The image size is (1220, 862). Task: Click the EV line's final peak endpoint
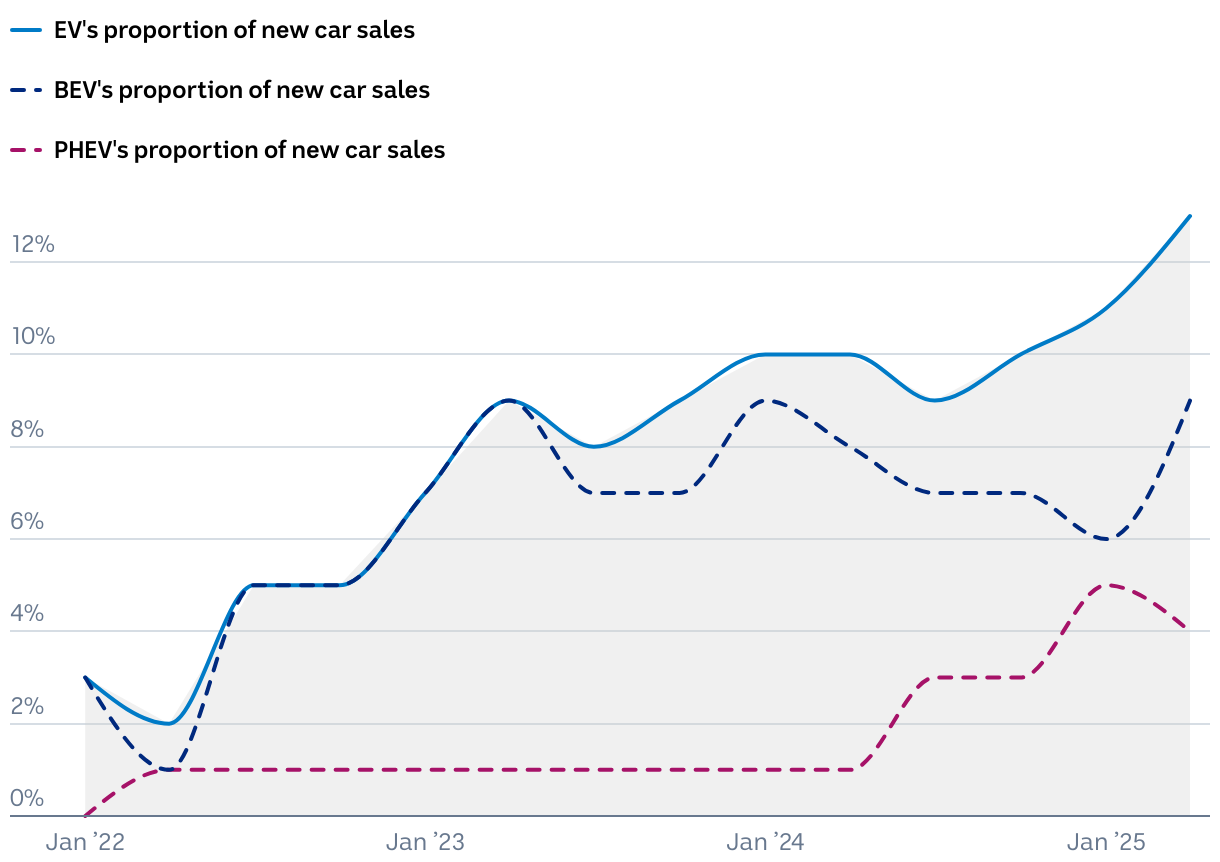click(1190, 216)
